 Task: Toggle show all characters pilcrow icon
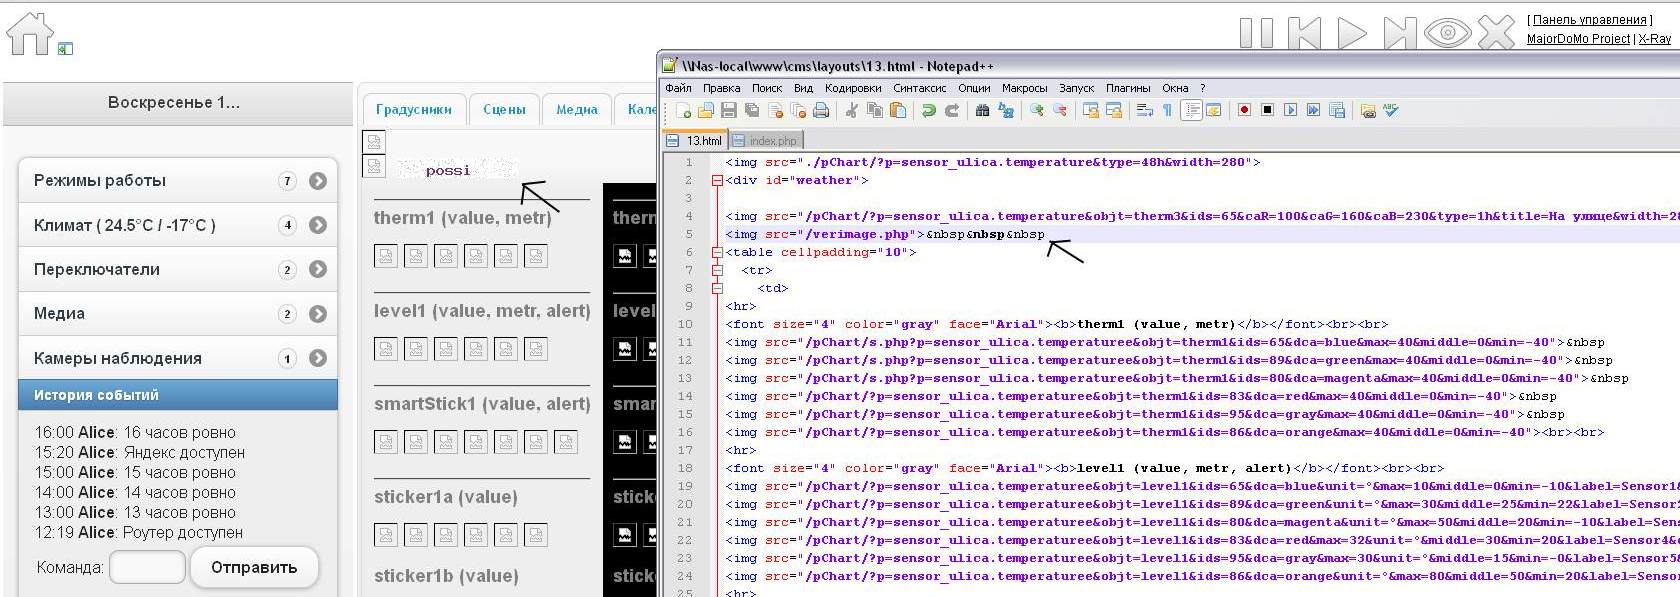[x=1167, y=110]
